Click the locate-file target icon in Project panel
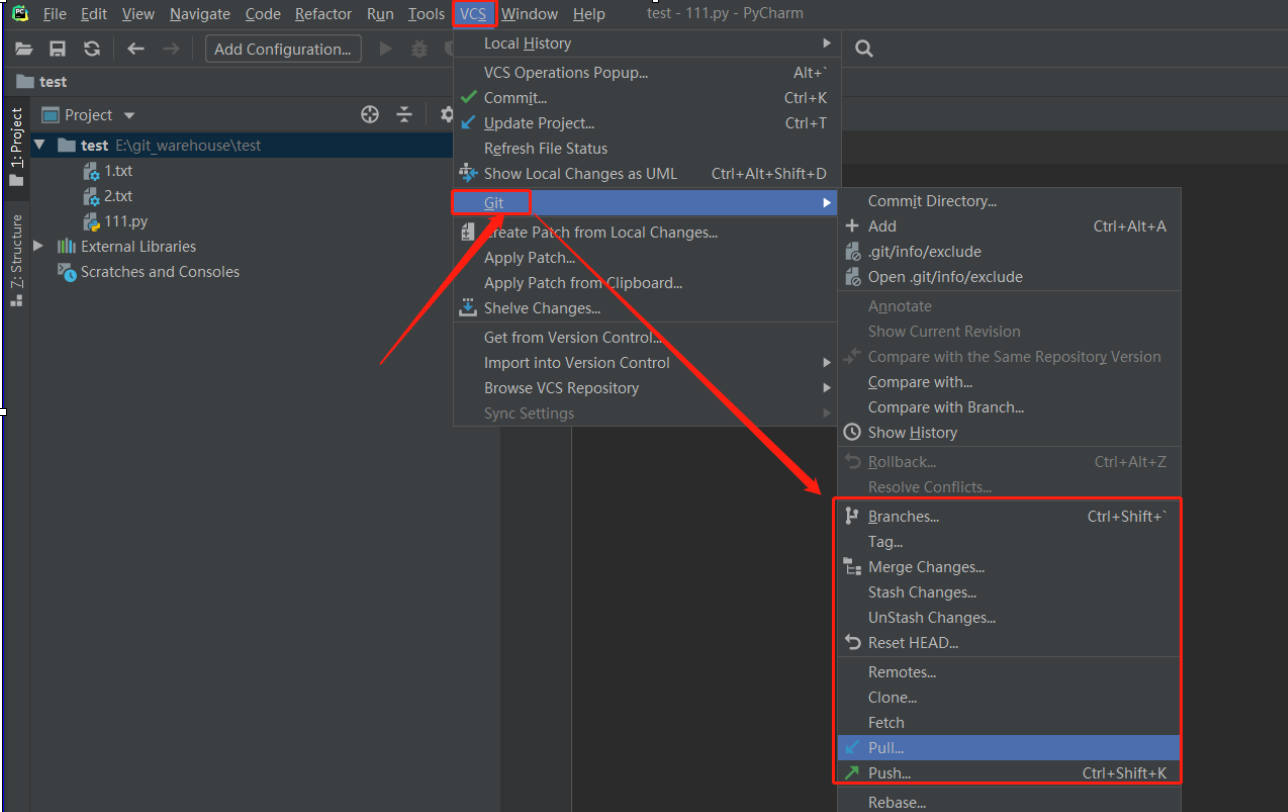The image size is (1288, 812). [370, 115]
